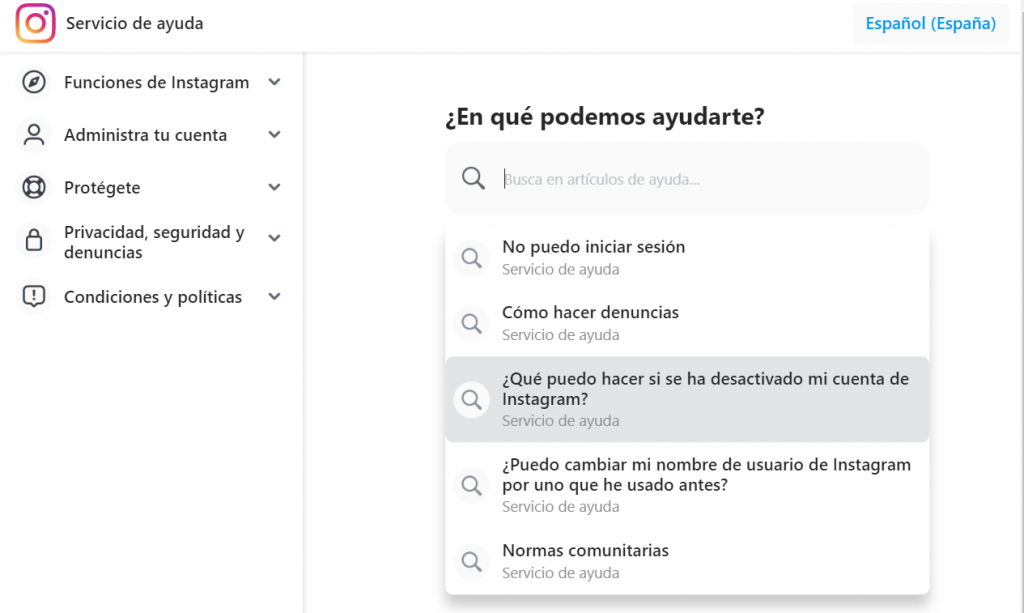1024x613 pixels.
Task: Click the magnifier icon inside the search box
Action: (473, 178)
